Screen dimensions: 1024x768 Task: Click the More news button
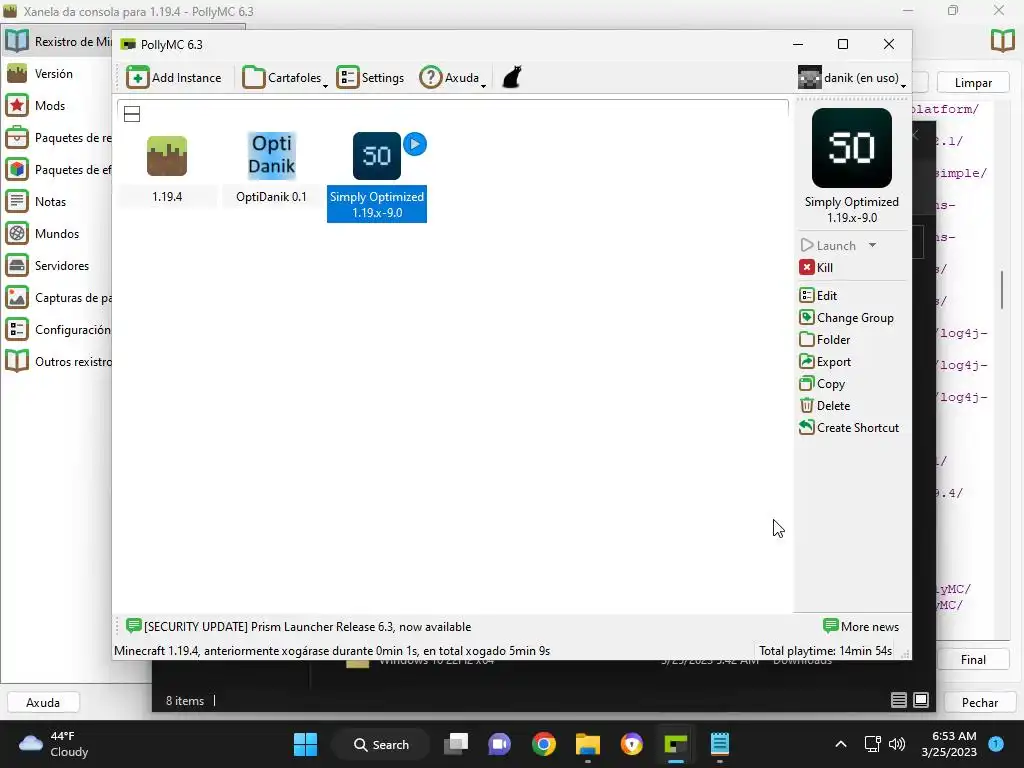coord(861,627)
